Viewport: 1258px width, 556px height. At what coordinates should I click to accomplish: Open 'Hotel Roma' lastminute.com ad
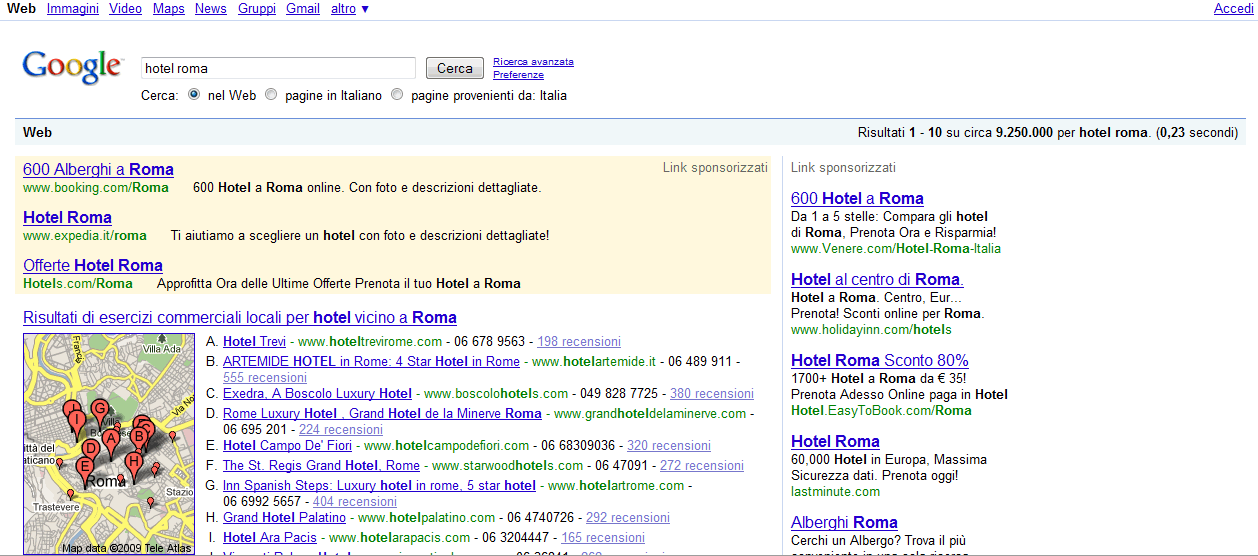pyautogui.click(x=835, y=442)
